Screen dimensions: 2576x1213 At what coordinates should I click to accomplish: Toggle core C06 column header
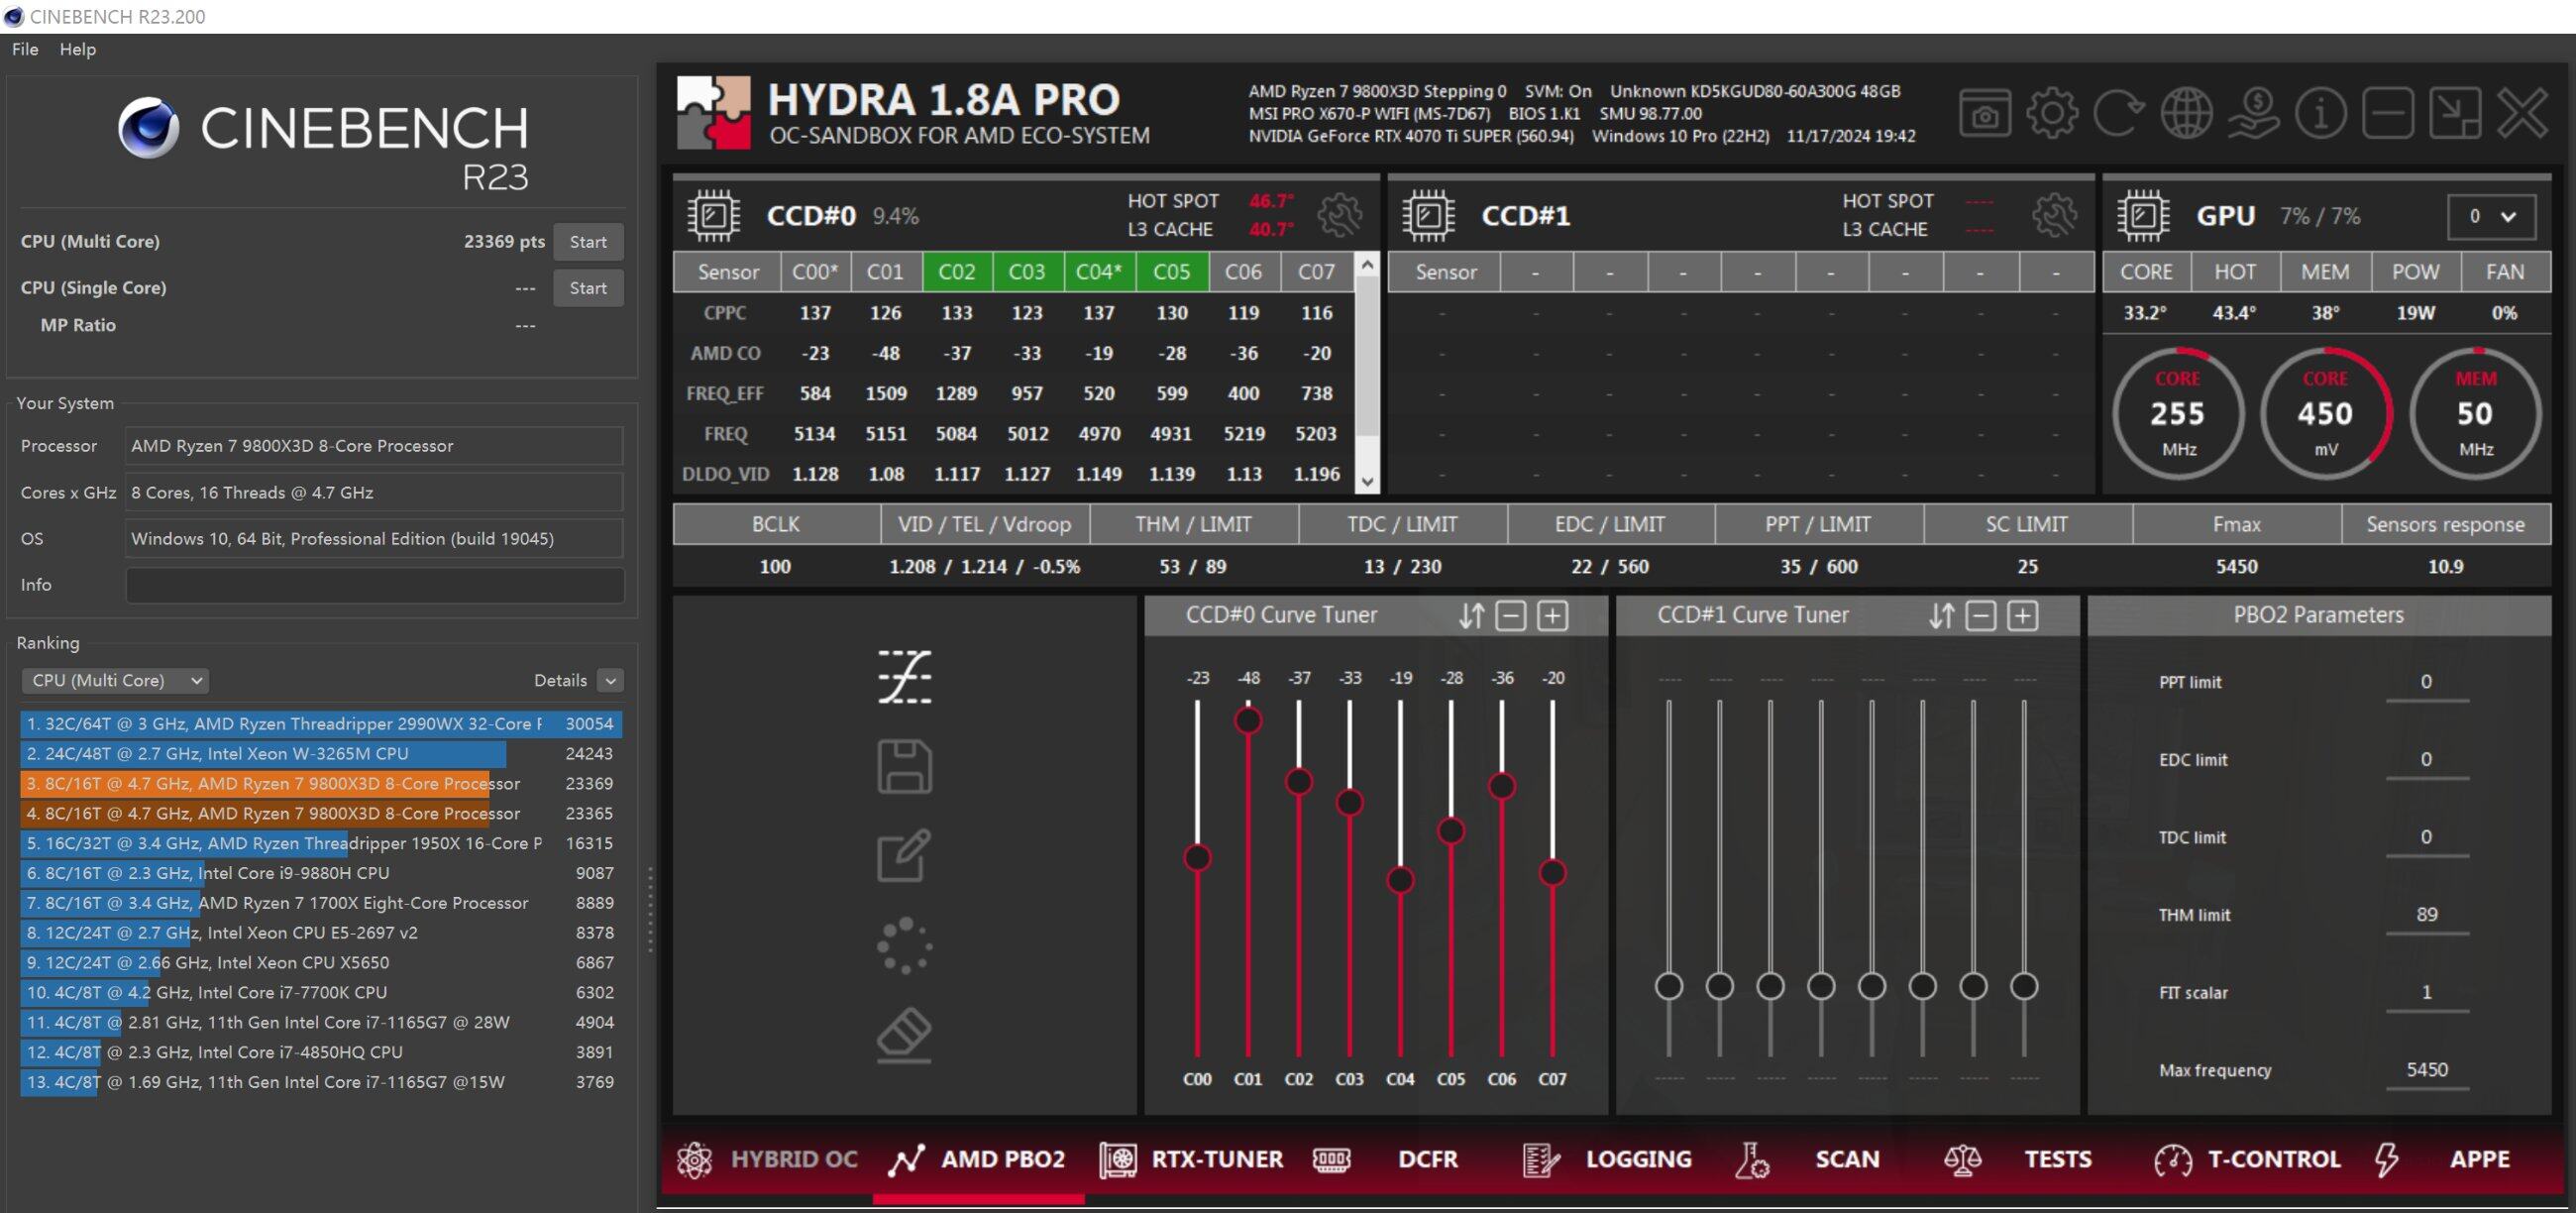1244,272
